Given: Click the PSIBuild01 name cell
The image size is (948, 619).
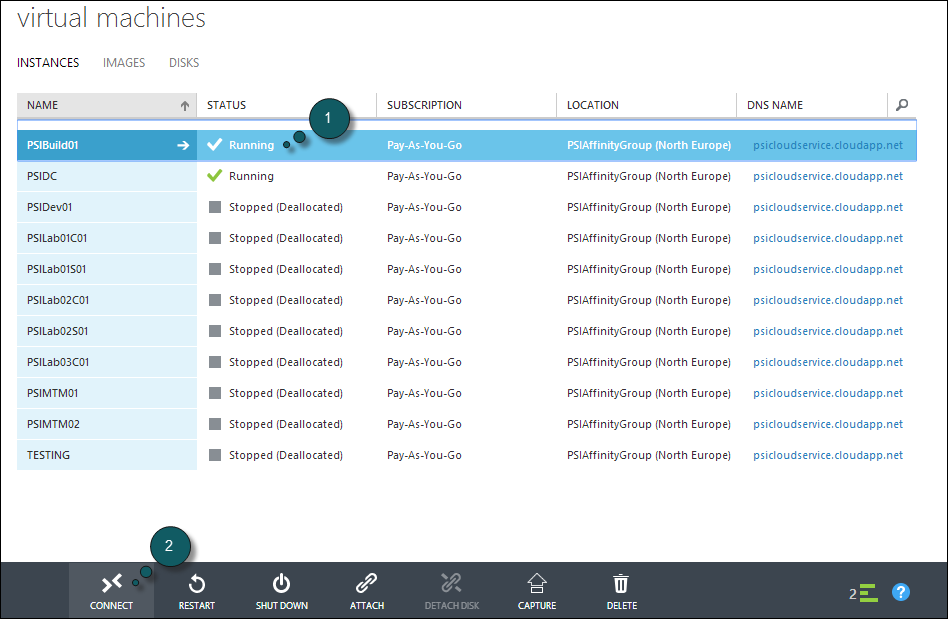Looking at the screenshot, I should pos(107,145).
